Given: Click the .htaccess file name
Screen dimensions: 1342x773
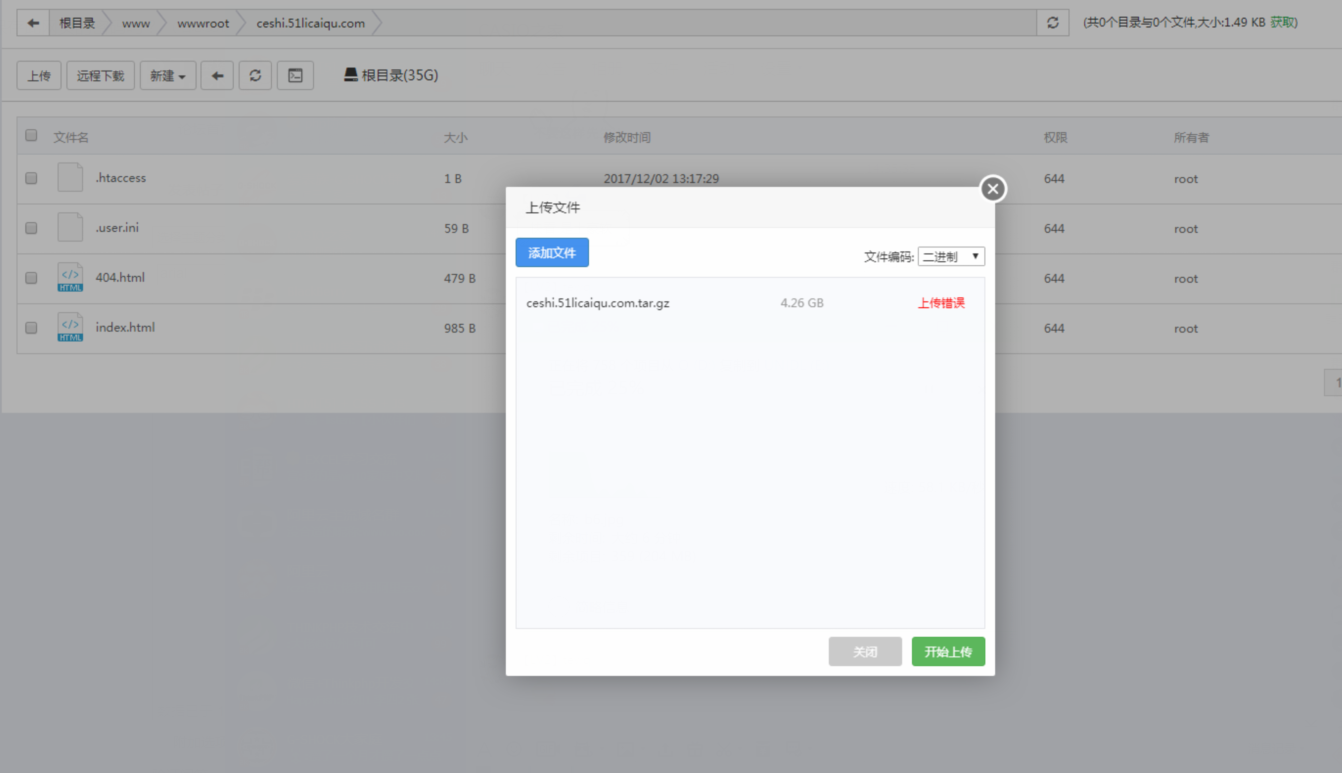Looking at the screenshot, I should [121, 178].
